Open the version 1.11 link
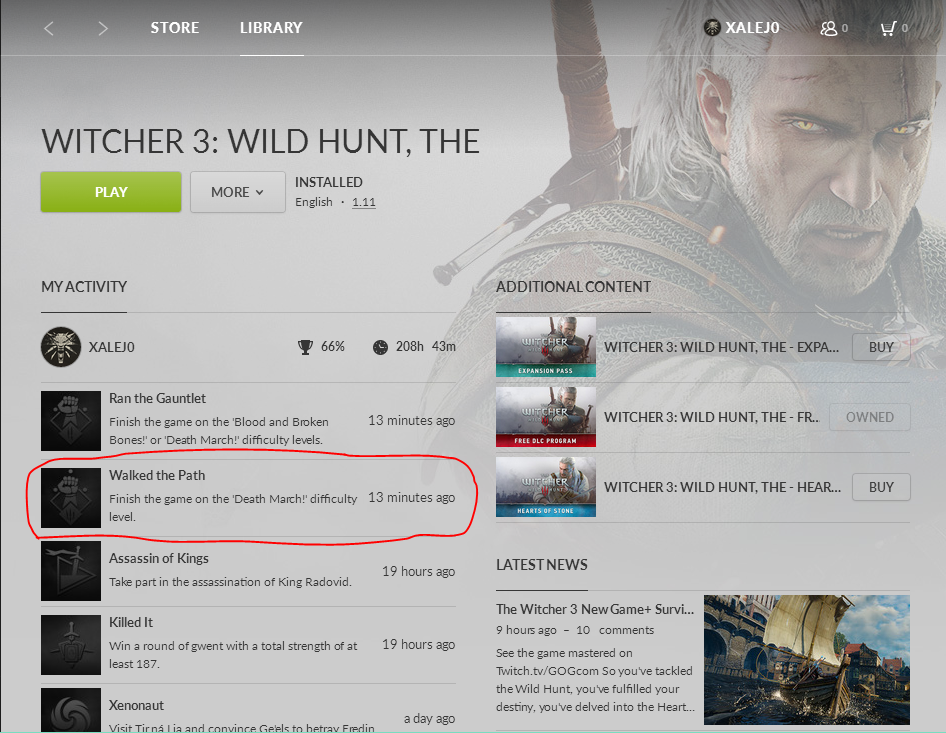The width and height of the screenshot is (946, 733). click(x=364, y=202)
